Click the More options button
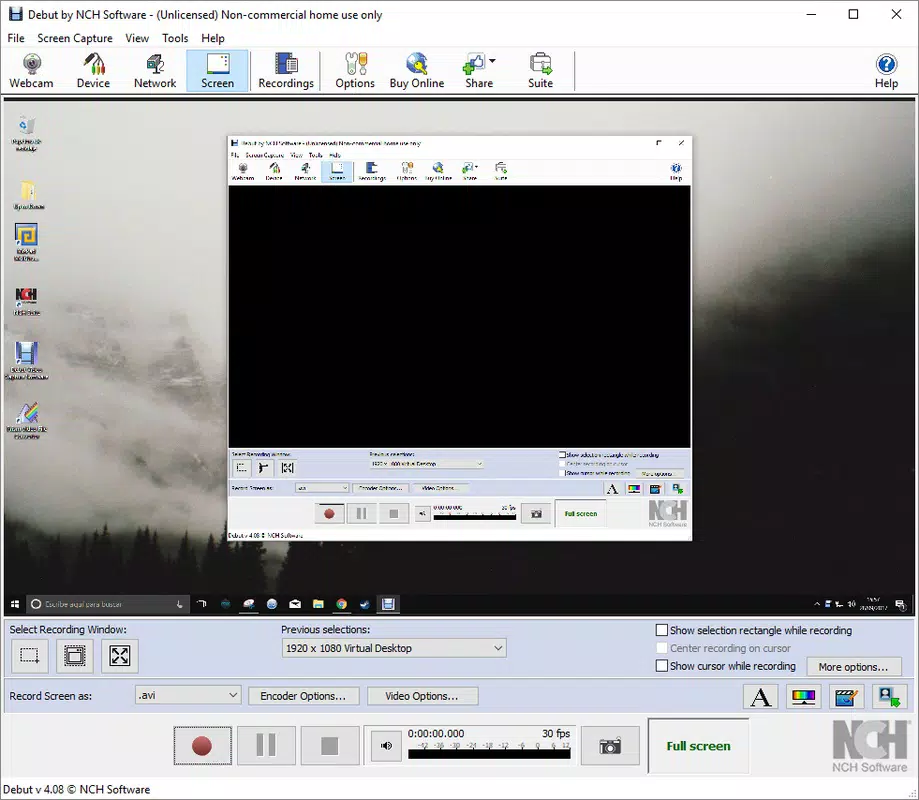This screenshot has width=919, height=800. [x=853, y=667]
